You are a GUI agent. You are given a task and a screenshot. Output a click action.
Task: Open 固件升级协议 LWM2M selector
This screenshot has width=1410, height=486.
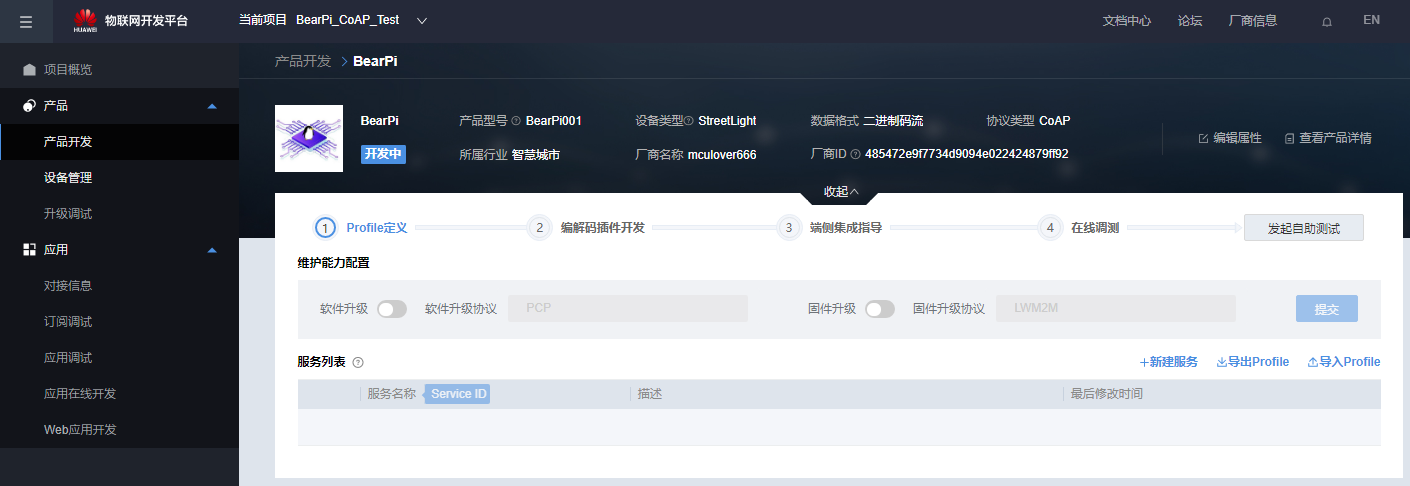1116,309
